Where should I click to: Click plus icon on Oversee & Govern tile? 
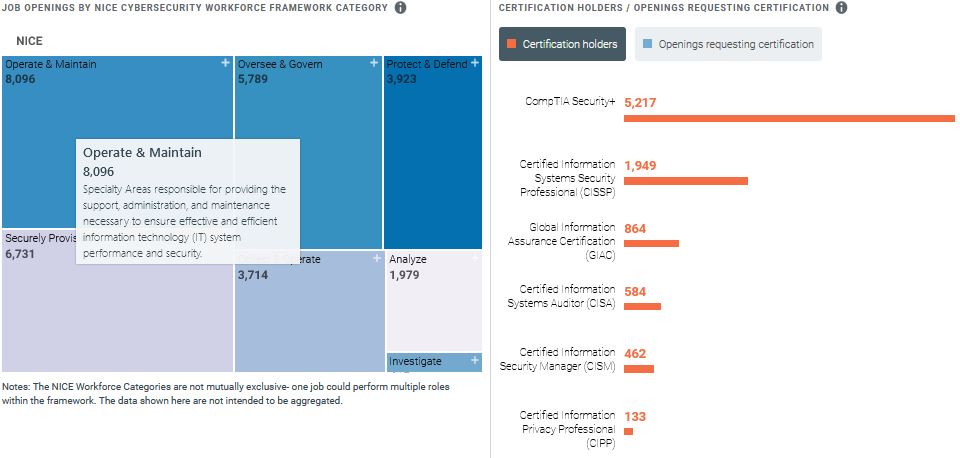pos(376,63)
